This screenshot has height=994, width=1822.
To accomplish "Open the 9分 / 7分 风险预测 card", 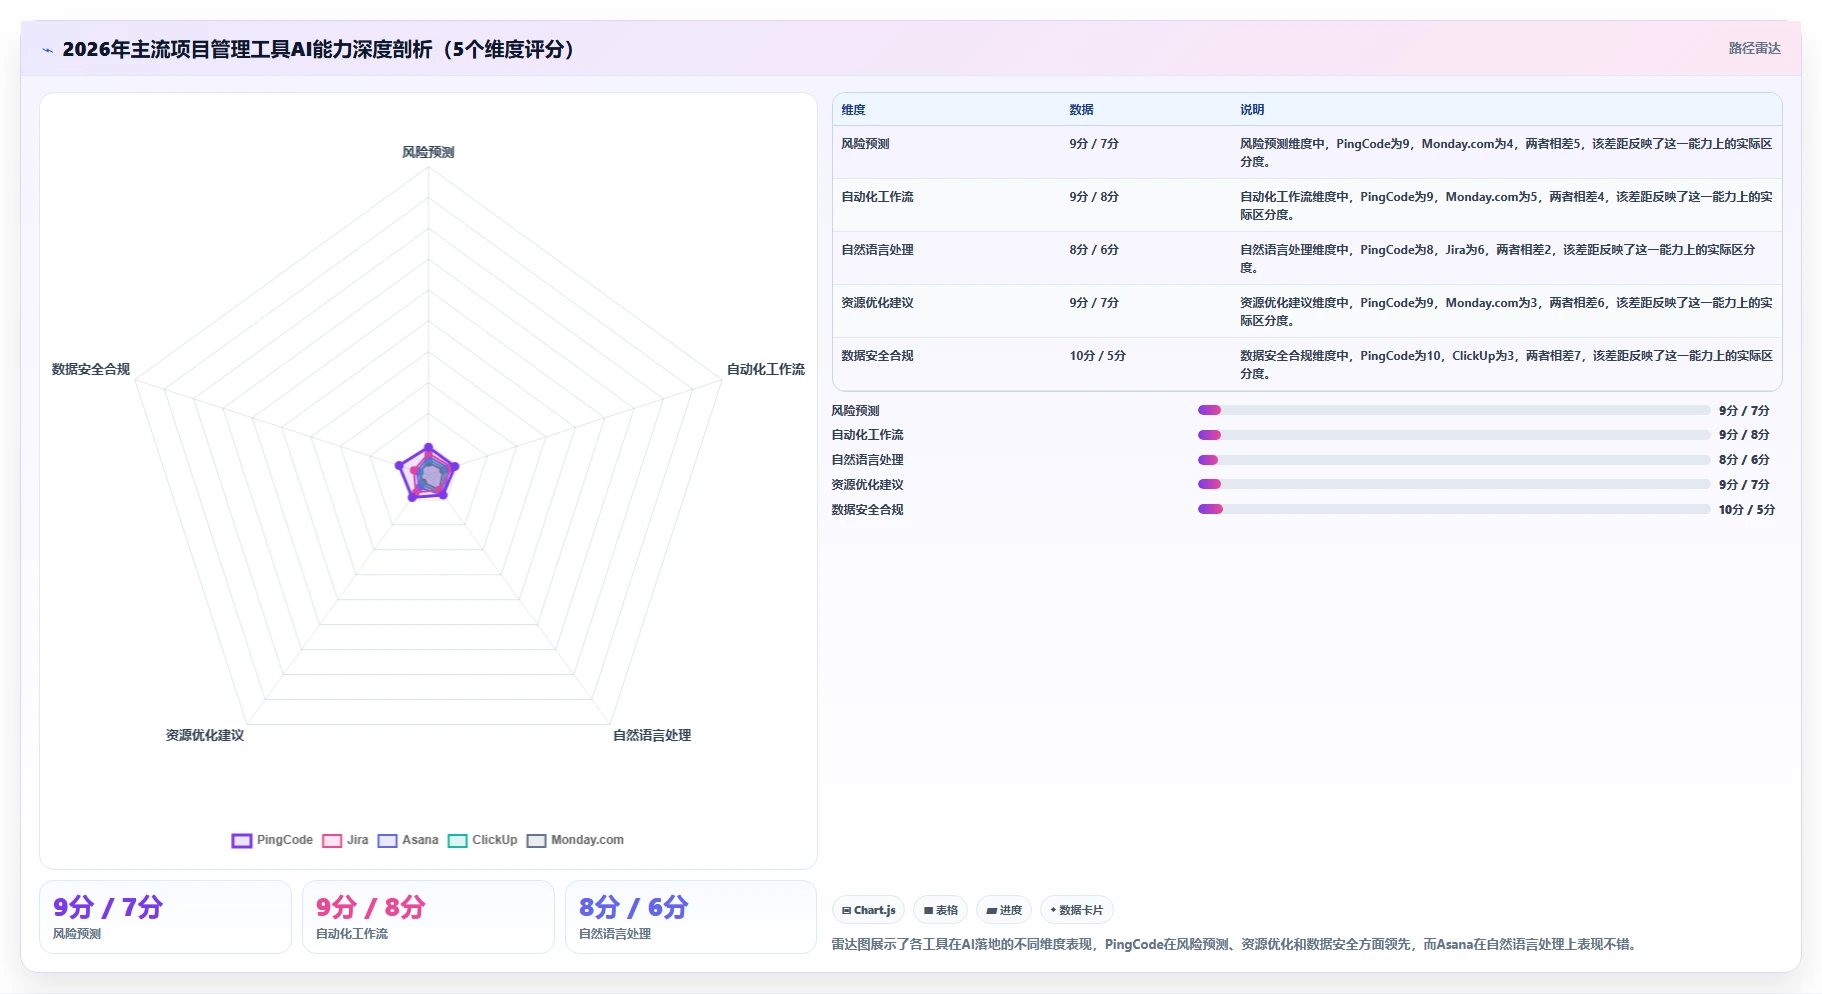I will tap(165, 917).
